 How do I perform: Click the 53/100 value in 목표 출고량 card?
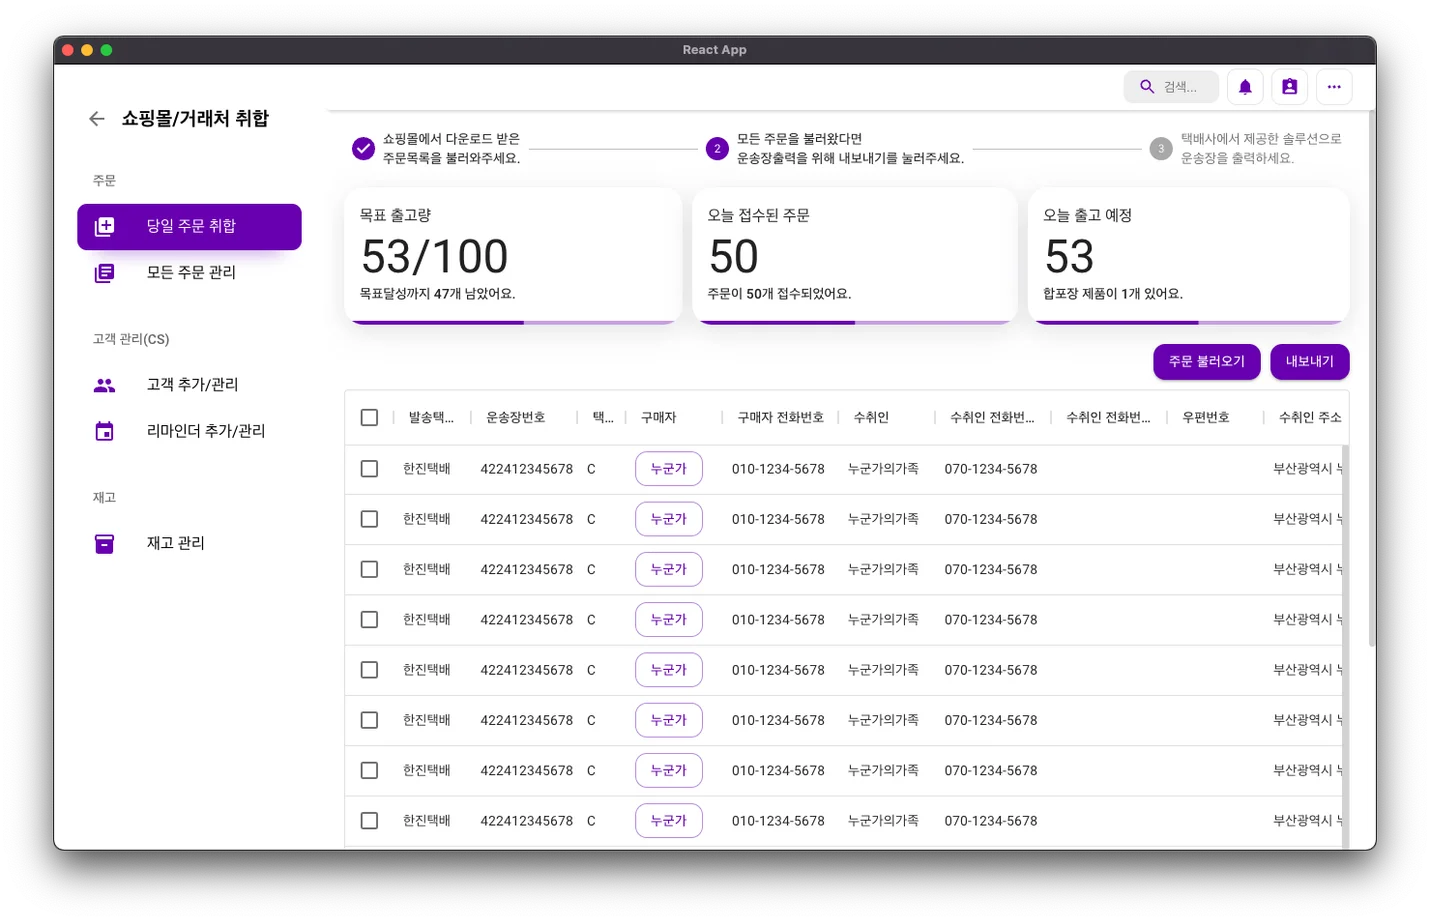[435, 257]
